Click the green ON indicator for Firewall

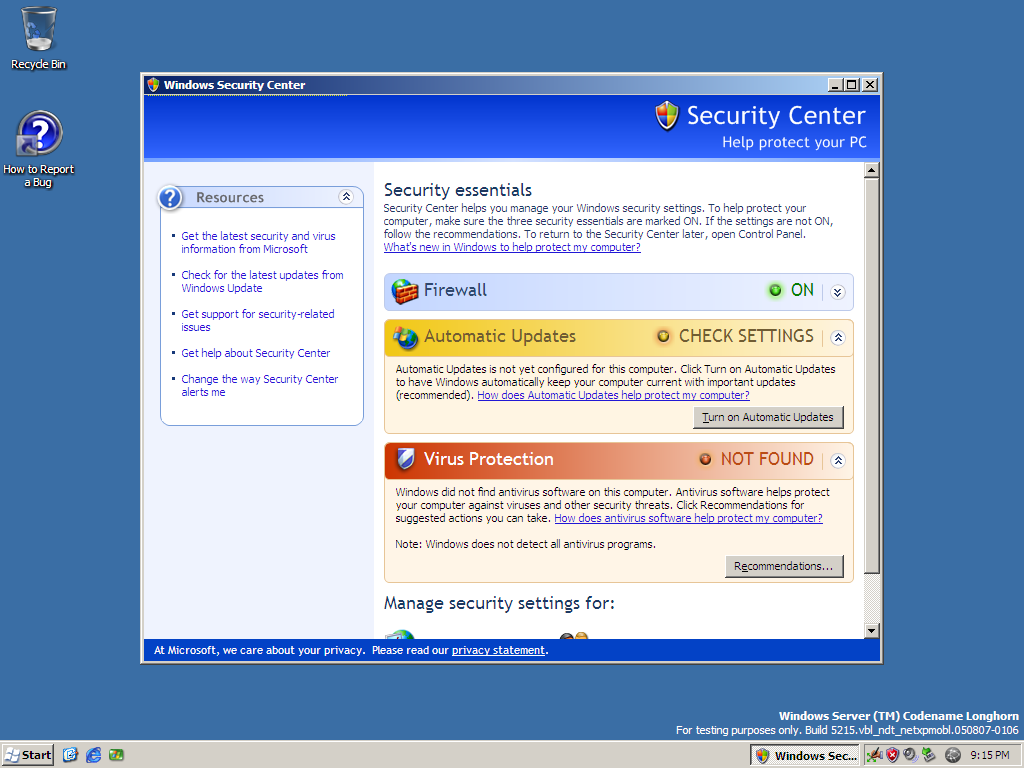775,291
